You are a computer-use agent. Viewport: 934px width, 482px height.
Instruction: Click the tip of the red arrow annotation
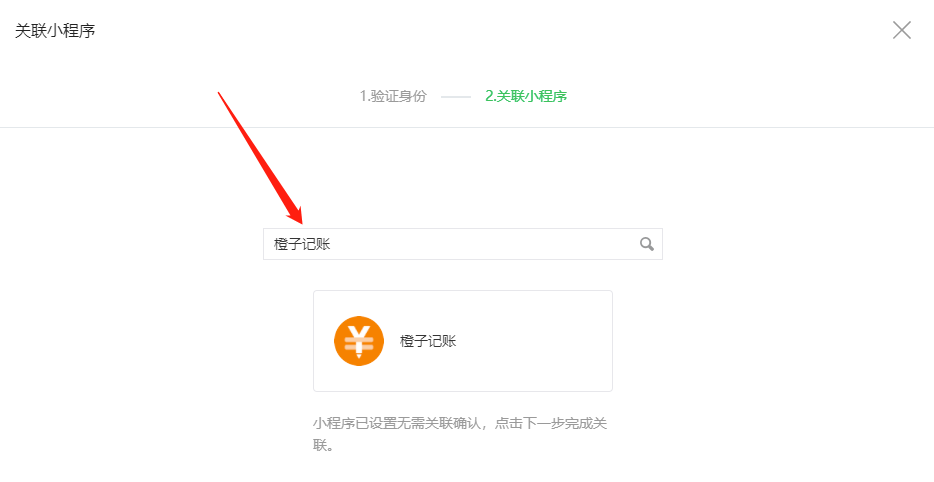301,222
